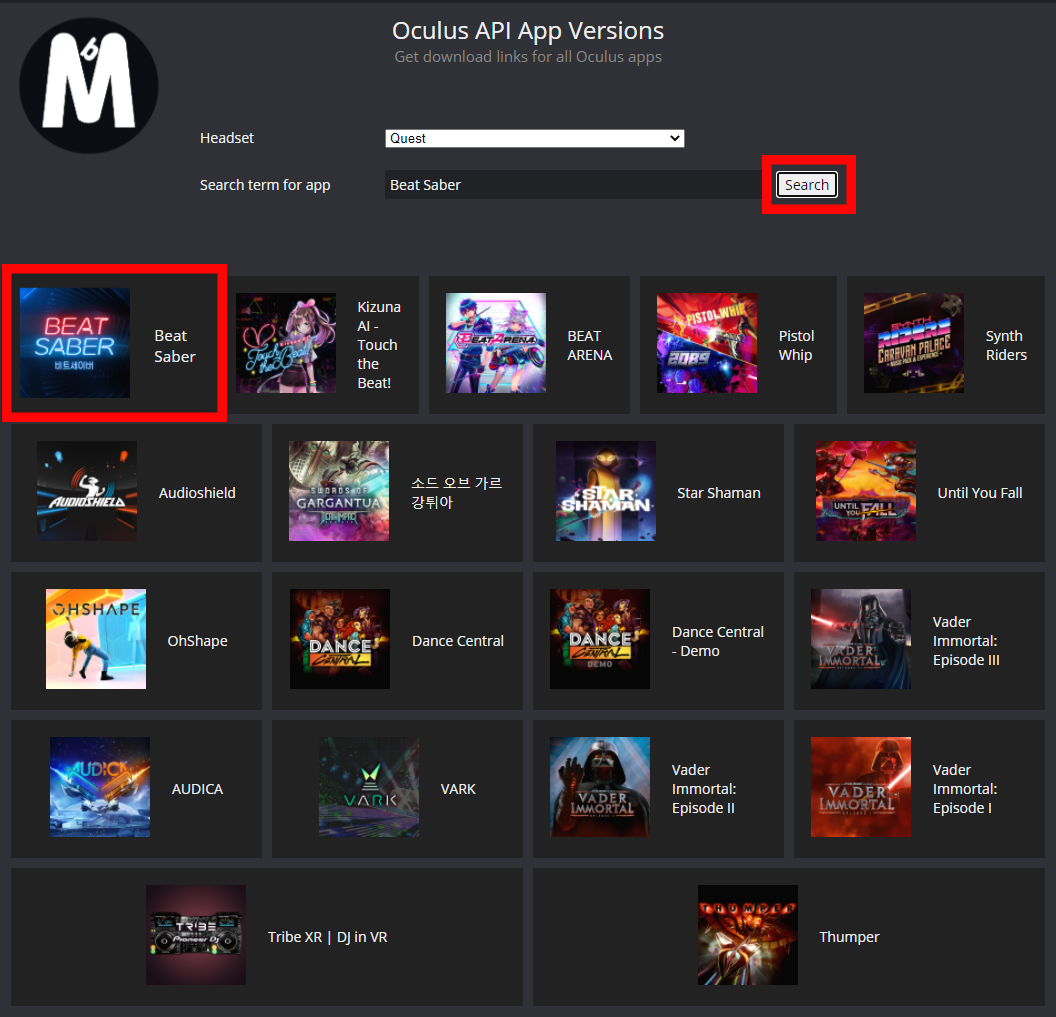Click the Oculus API App Versions heading

[528, 31]
